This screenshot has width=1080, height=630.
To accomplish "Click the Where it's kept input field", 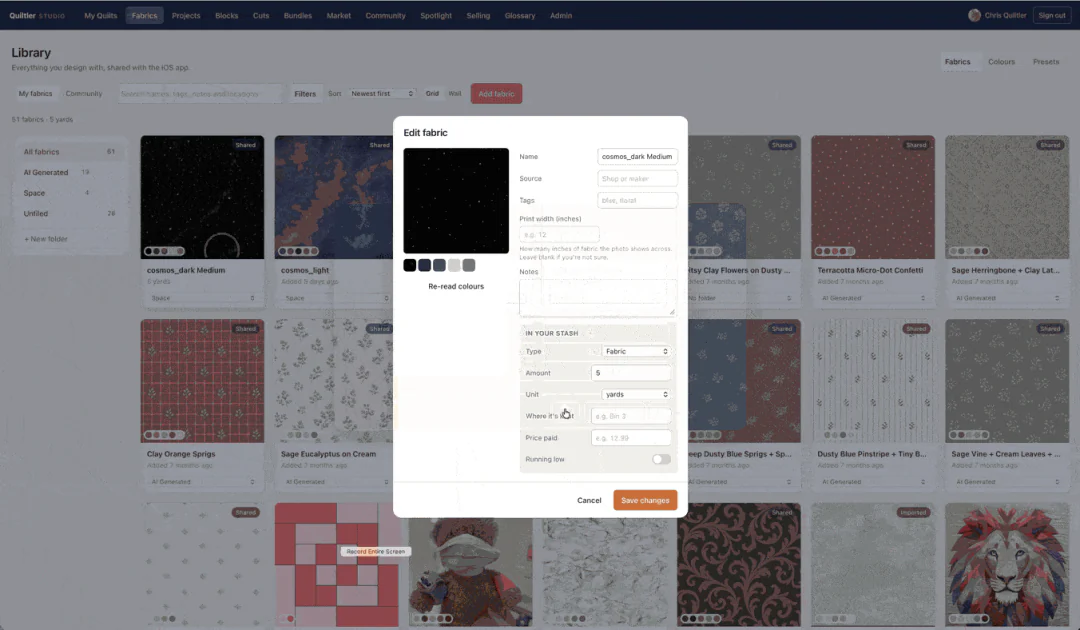I will (631, 416).
